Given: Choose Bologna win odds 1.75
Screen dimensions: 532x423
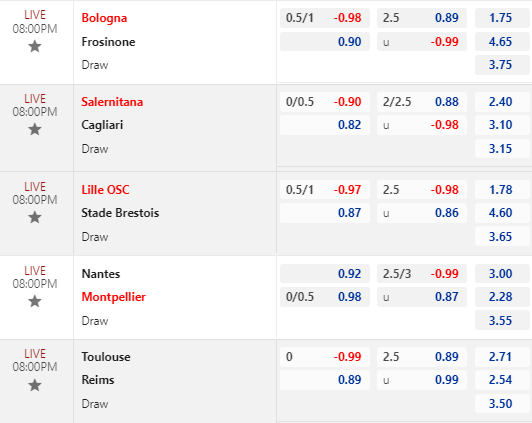Looking at the screenshot, I should pos(502,18).
